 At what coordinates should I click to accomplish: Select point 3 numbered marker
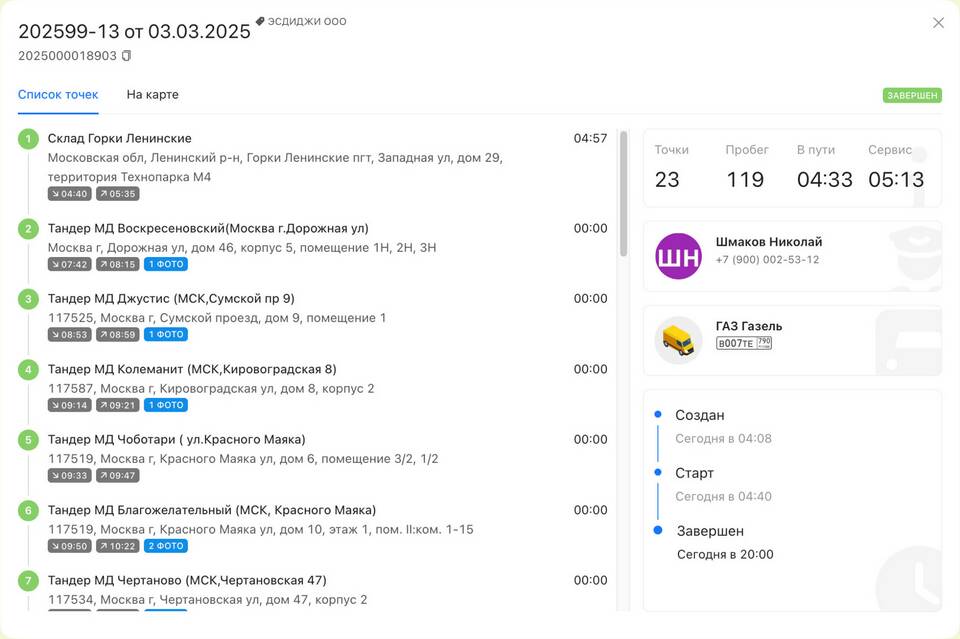(28, 299)
